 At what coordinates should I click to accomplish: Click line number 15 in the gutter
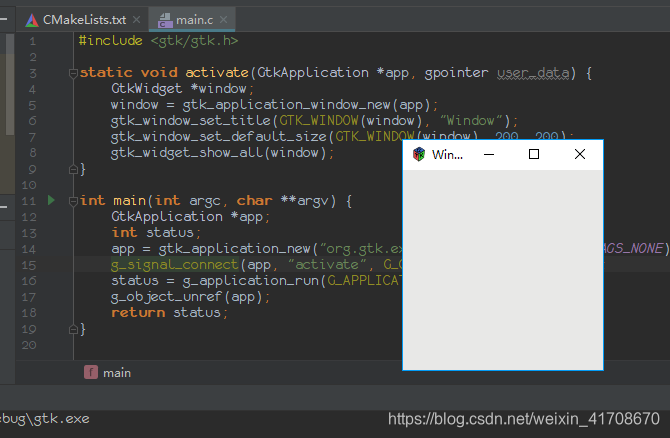29,265
